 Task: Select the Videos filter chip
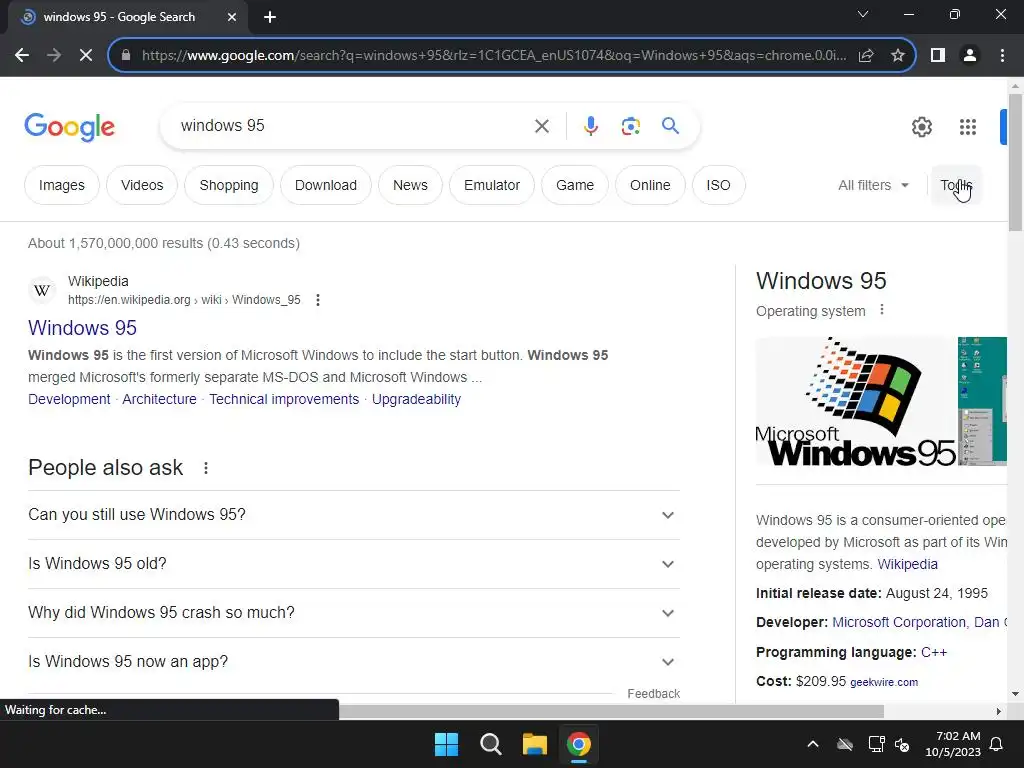(142, 185)
